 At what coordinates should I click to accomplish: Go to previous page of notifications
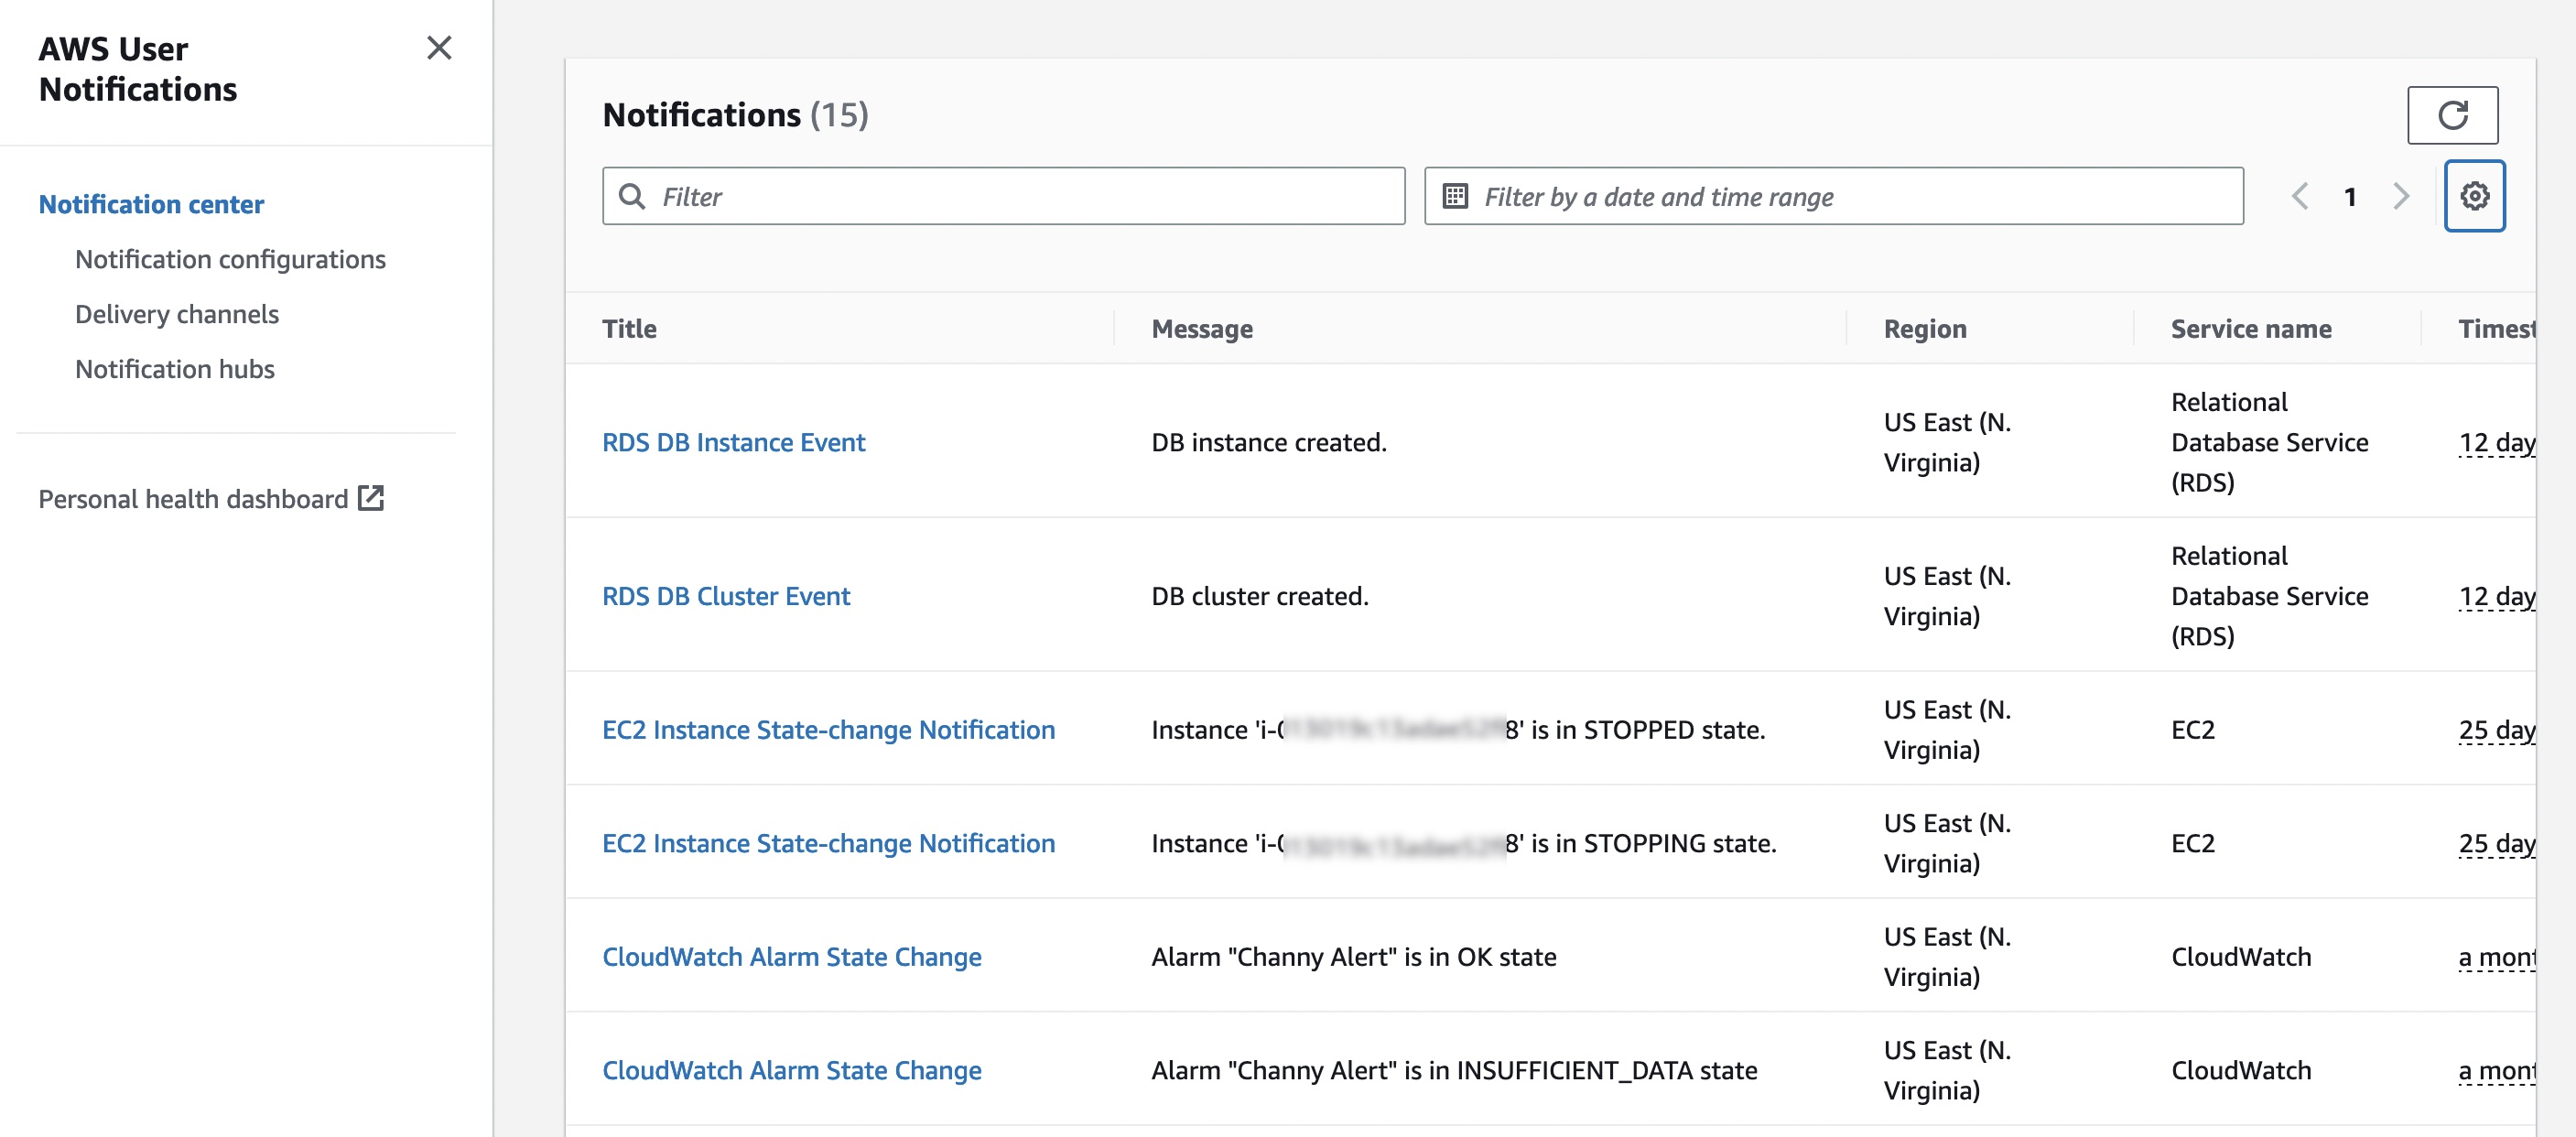point(2299,196)
